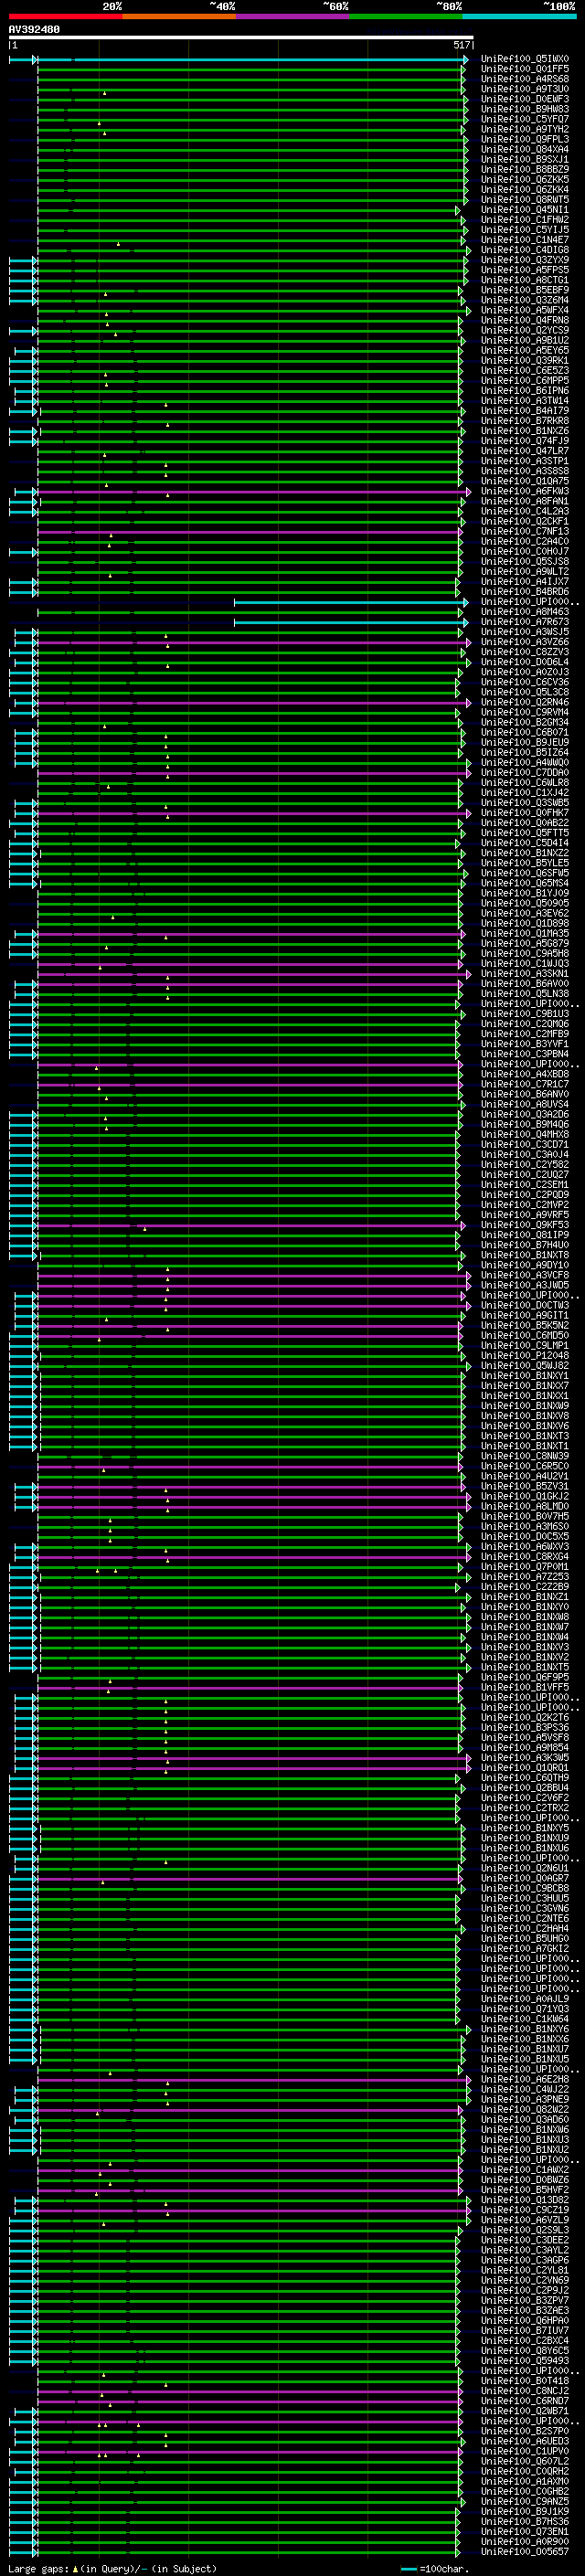
Task: Open hit UniRef100_A7R673
Action: [x=525, y=622]
